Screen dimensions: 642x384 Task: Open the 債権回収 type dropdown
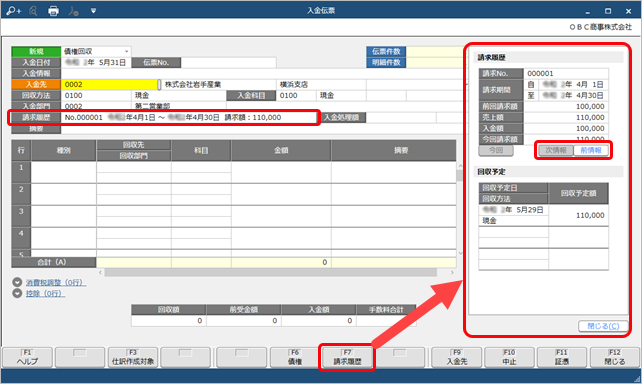(x=127, y=51)
